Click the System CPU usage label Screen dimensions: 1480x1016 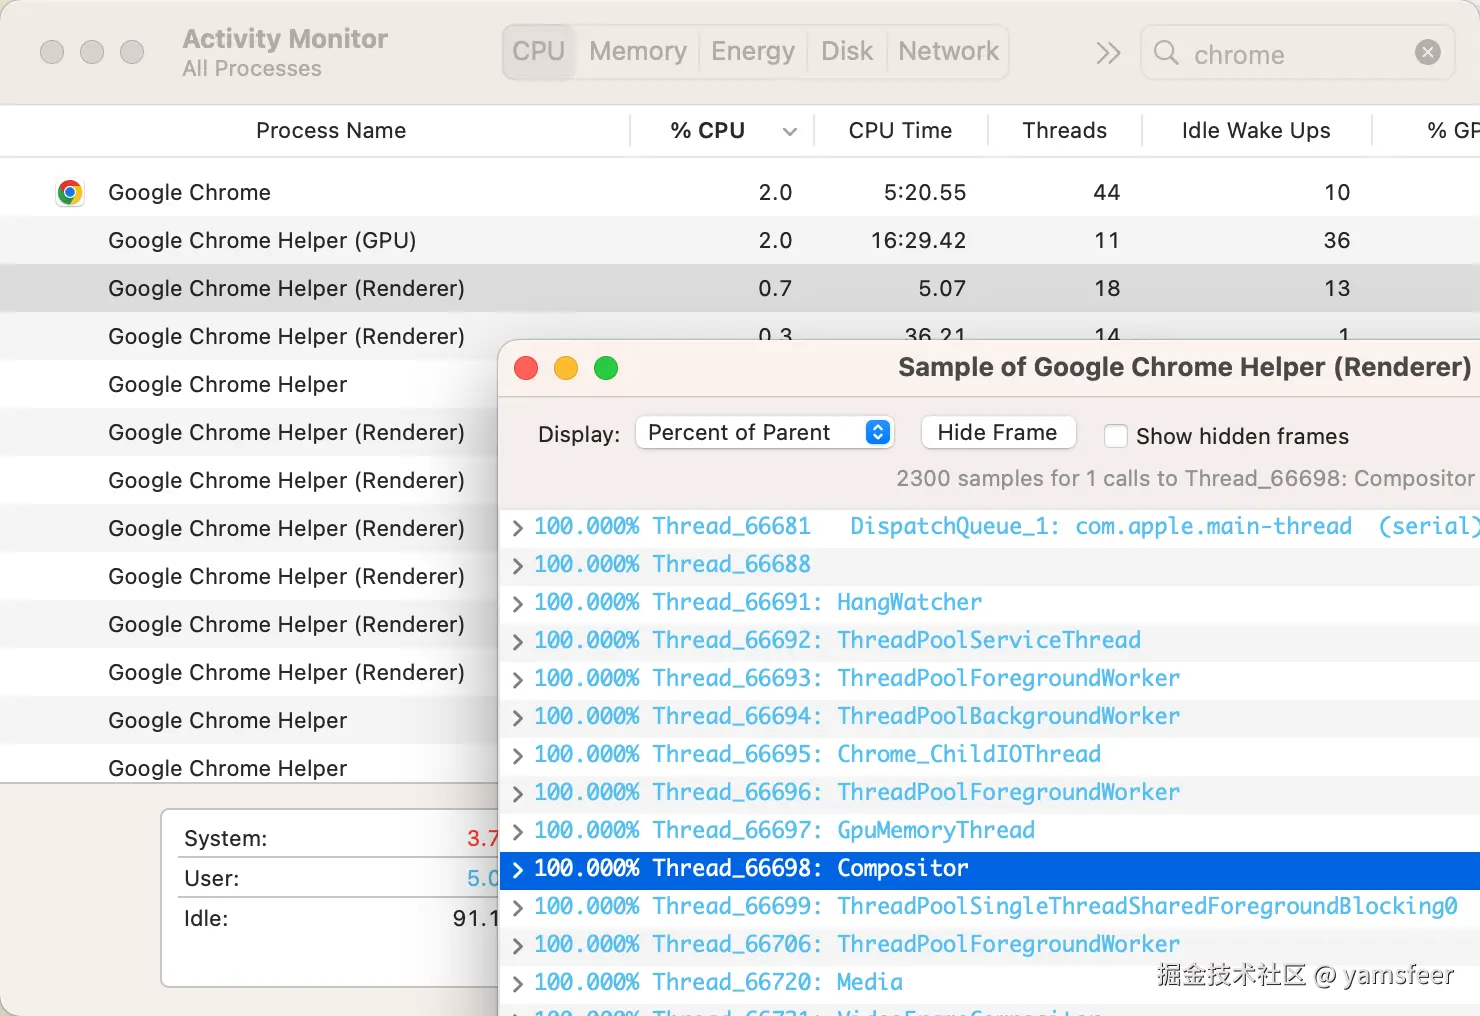226,838
